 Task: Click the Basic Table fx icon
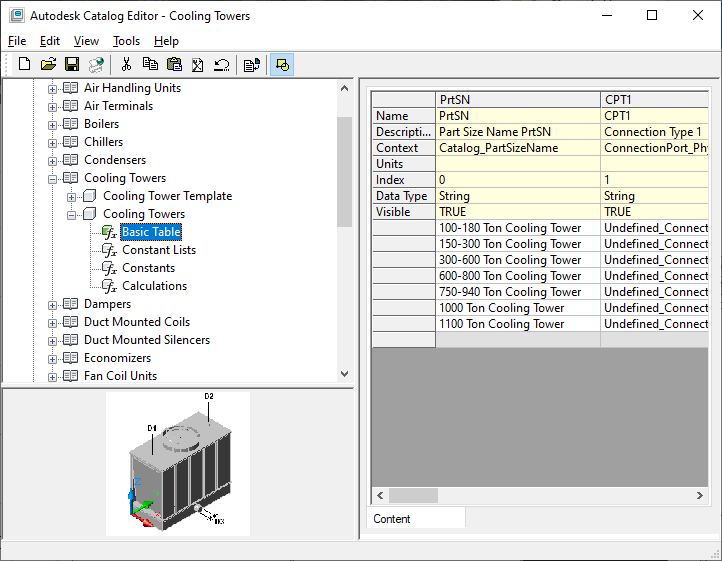click(x=109, y=232)
